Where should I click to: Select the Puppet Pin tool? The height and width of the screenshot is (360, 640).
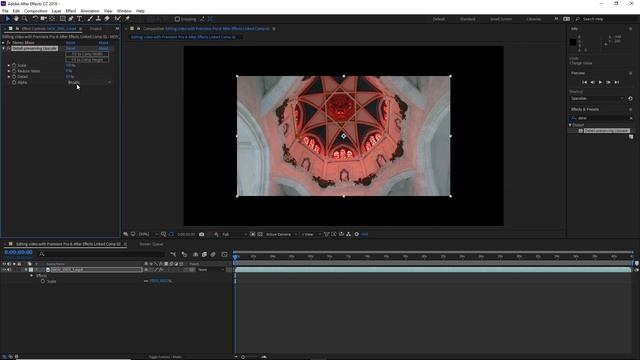(127, 19)
